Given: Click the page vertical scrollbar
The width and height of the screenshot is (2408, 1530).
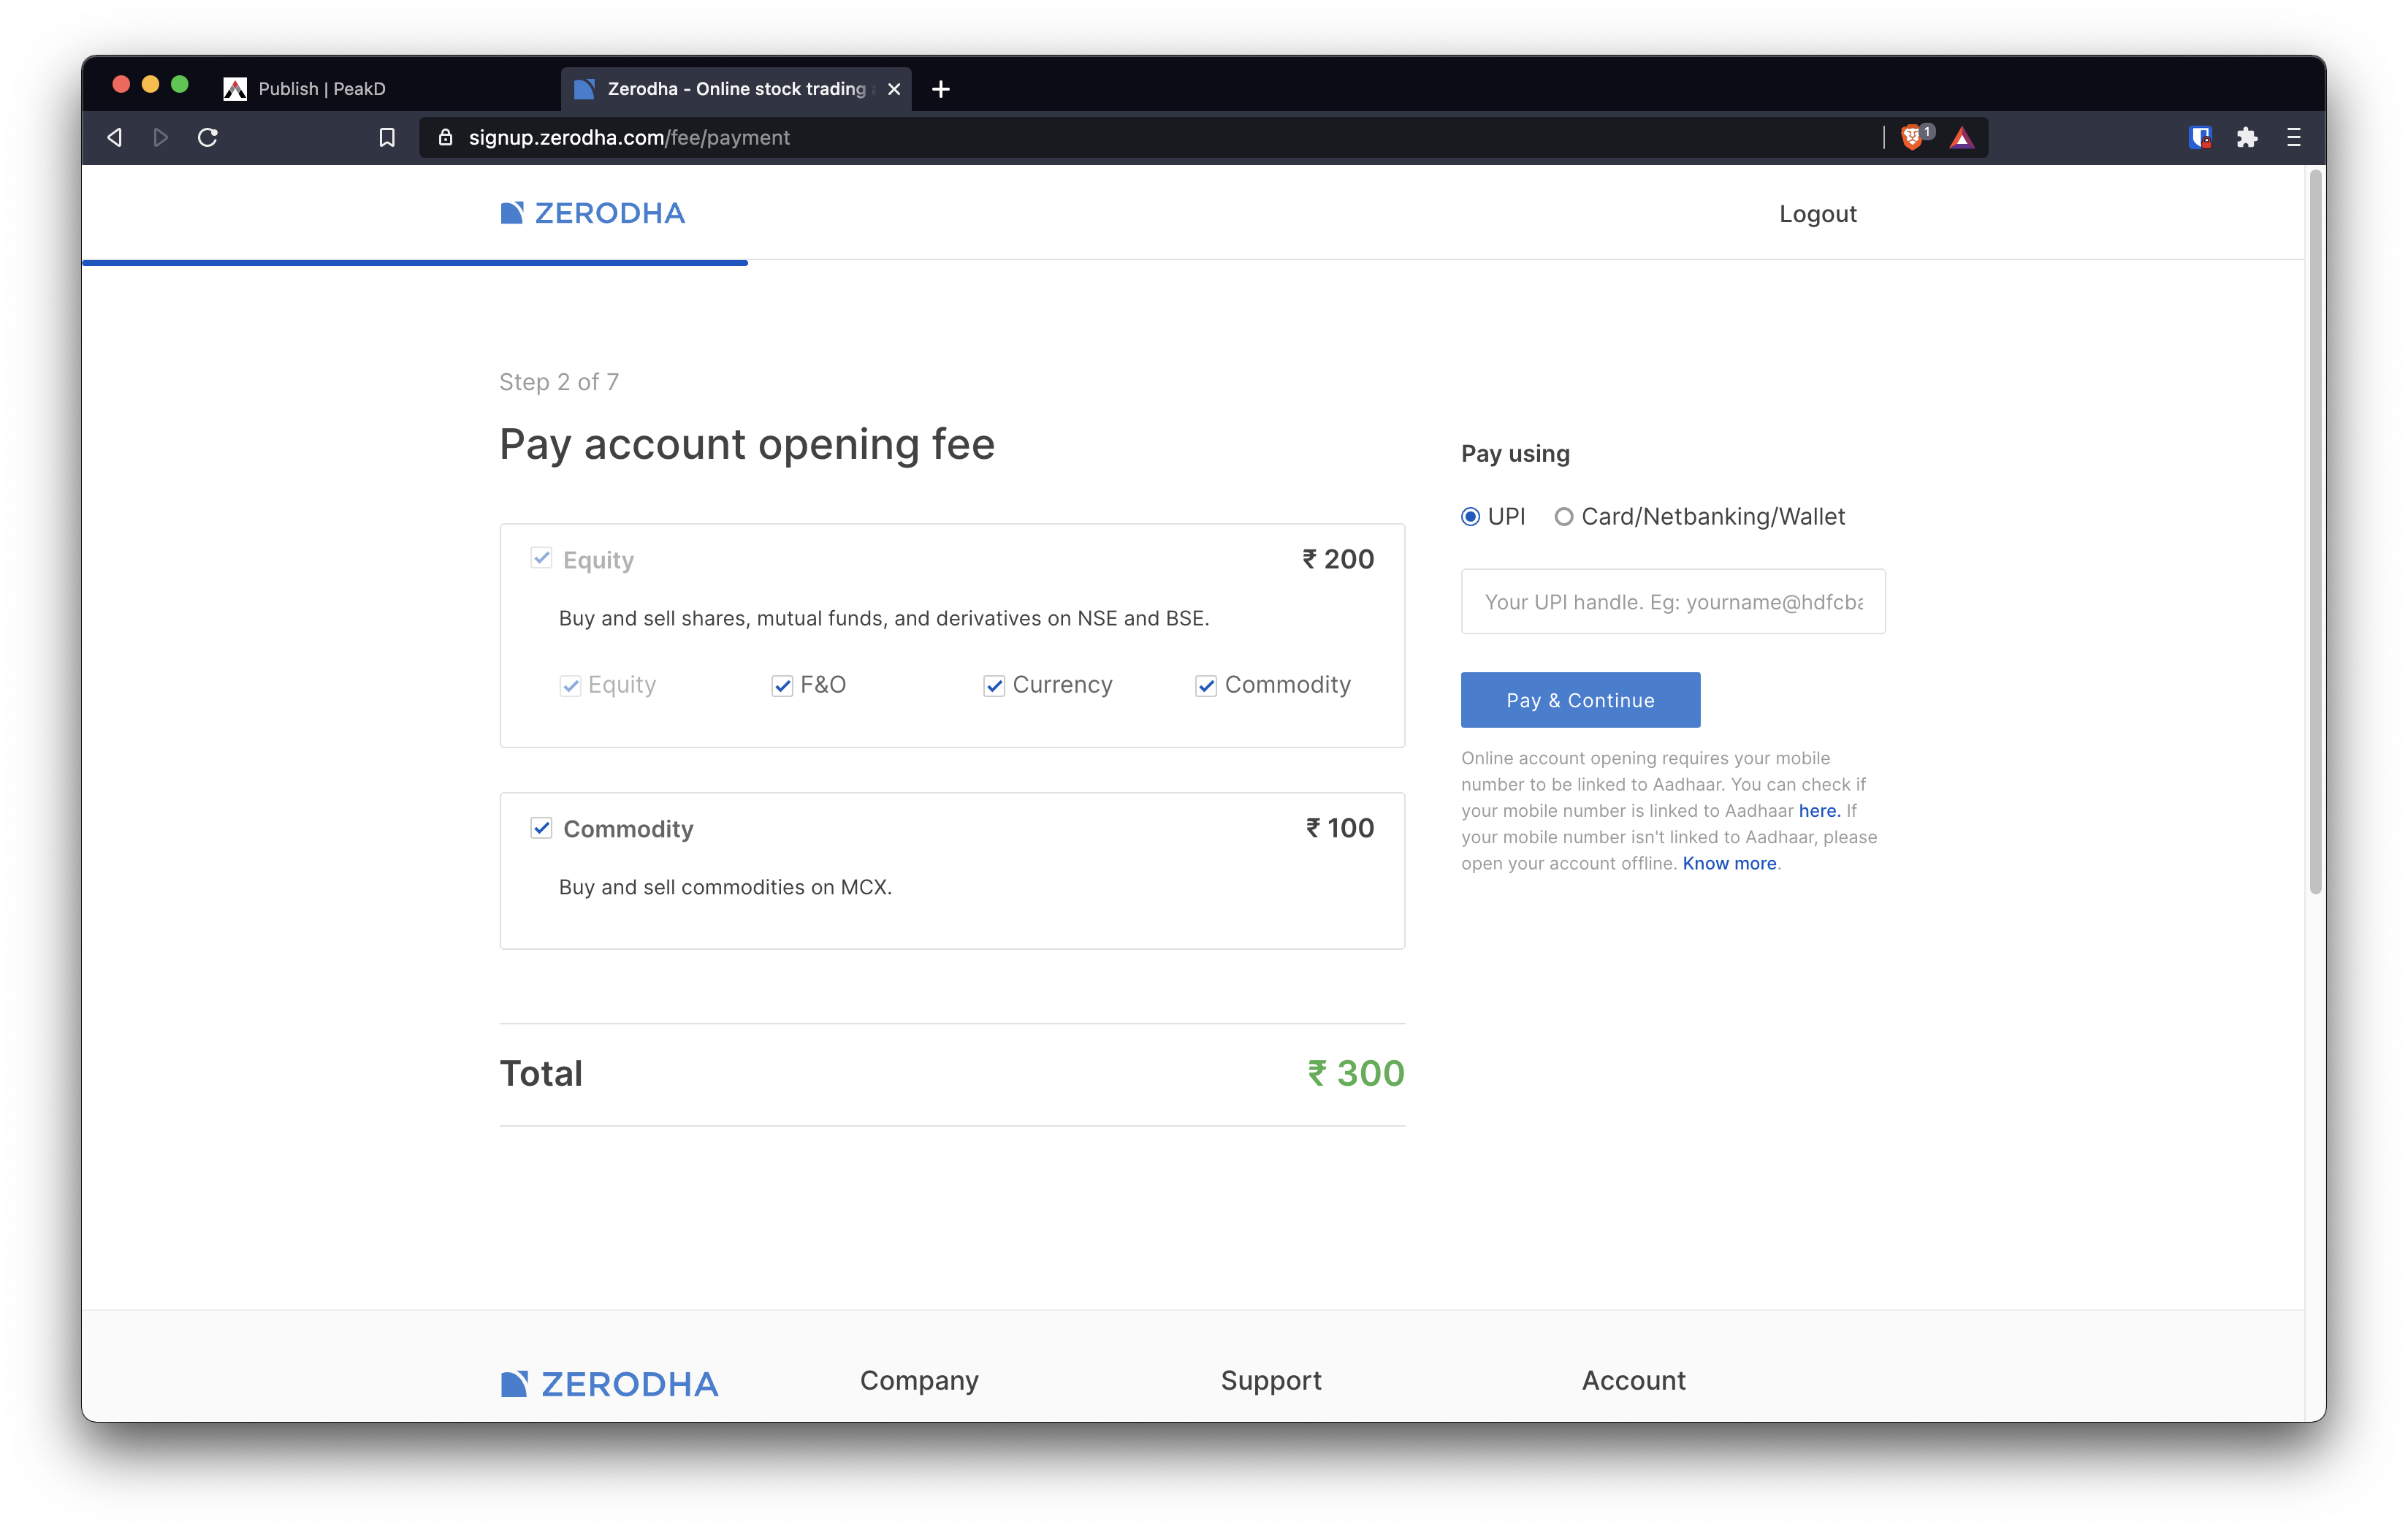Looking at the screenshot, I should pyautogui.click(x=2315, y=531).
